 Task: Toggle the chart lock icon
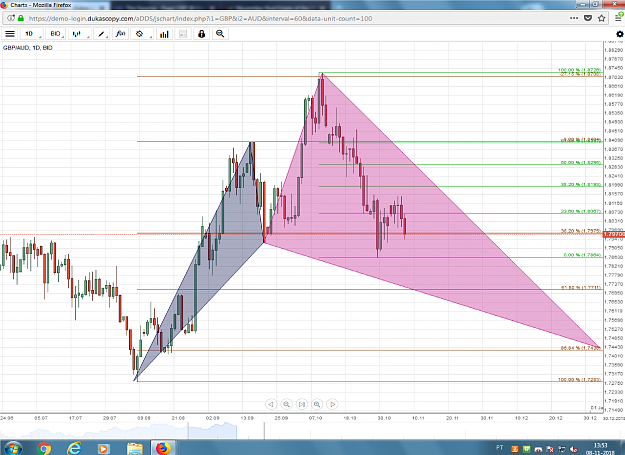point(201,34)
